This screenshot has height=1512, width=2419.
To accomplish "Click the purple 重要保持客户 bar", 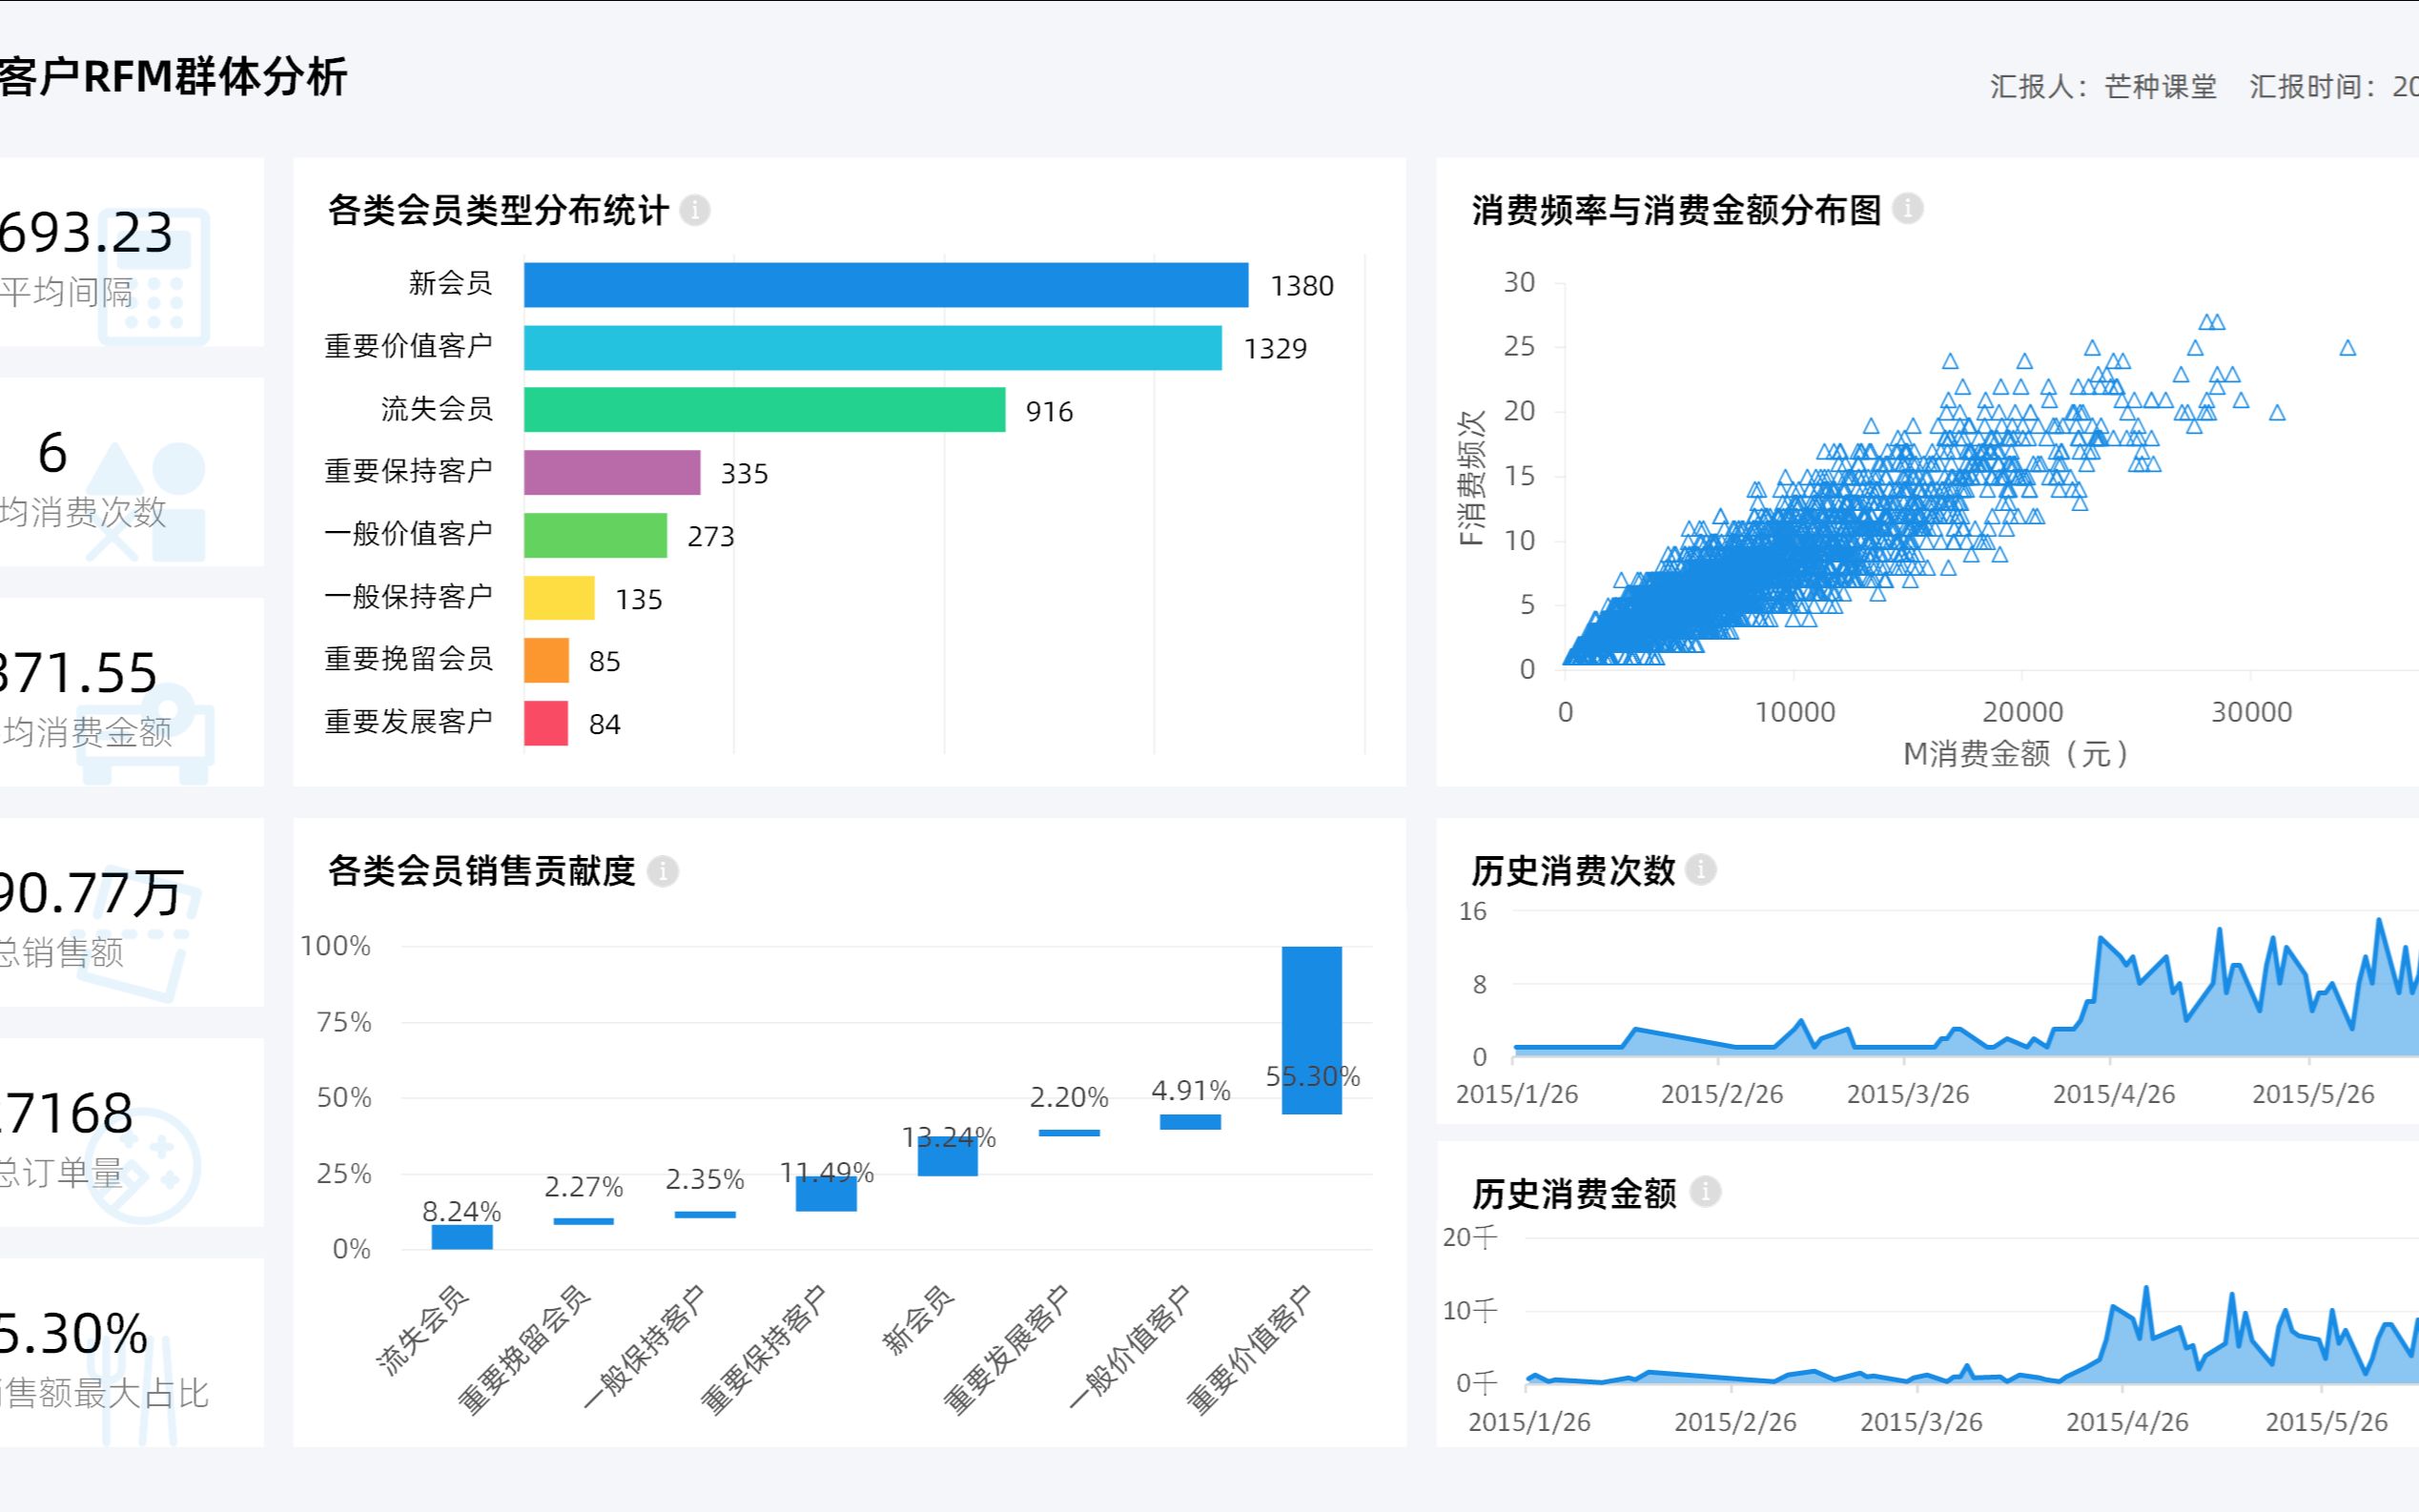I will pos(612,472).
